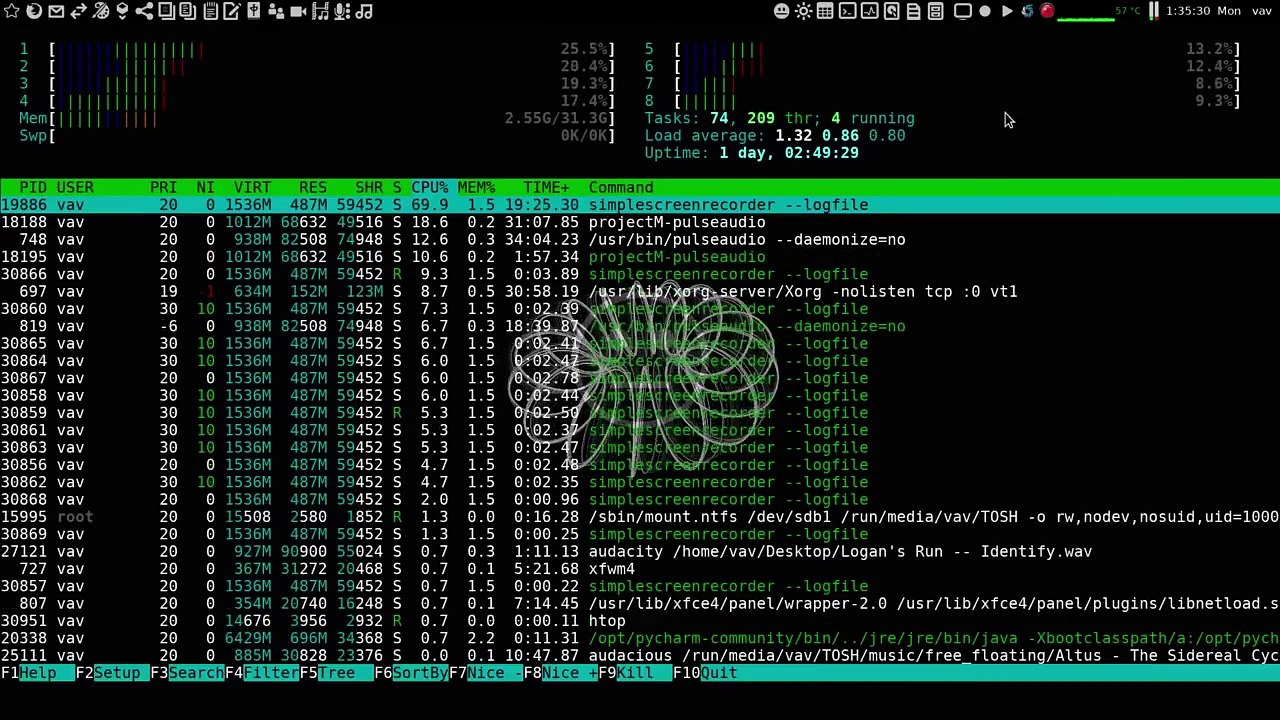Screen dimensions: 1280x720
Task: Select process row PID 18188 projectM-pulseaudio
Action: [x=640, y=222]
